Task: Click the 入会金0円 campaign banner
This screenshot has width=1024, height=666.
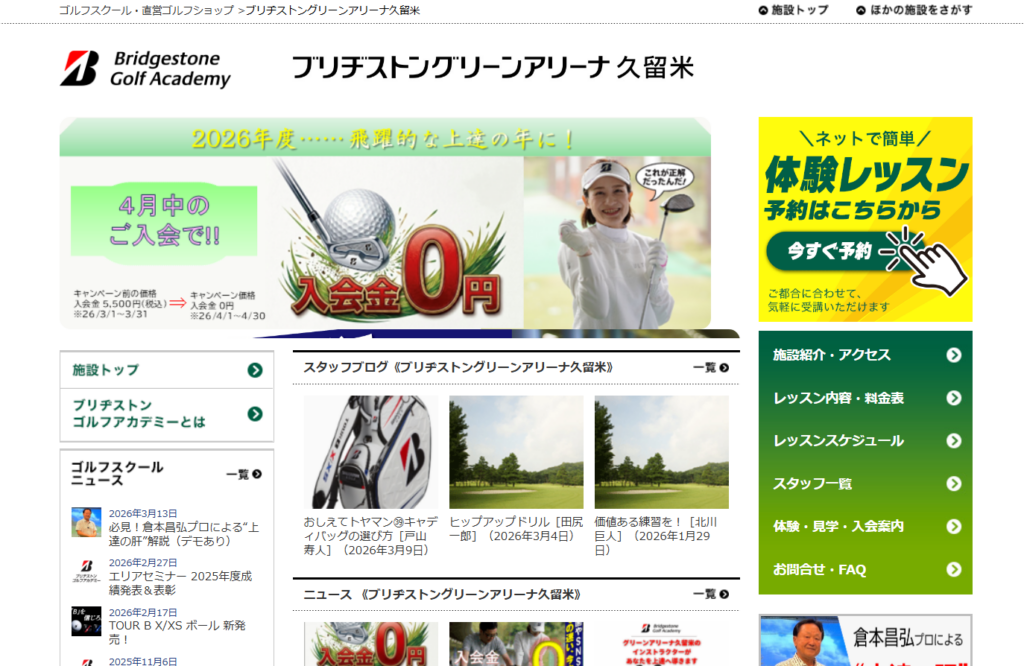Action: 385,228
